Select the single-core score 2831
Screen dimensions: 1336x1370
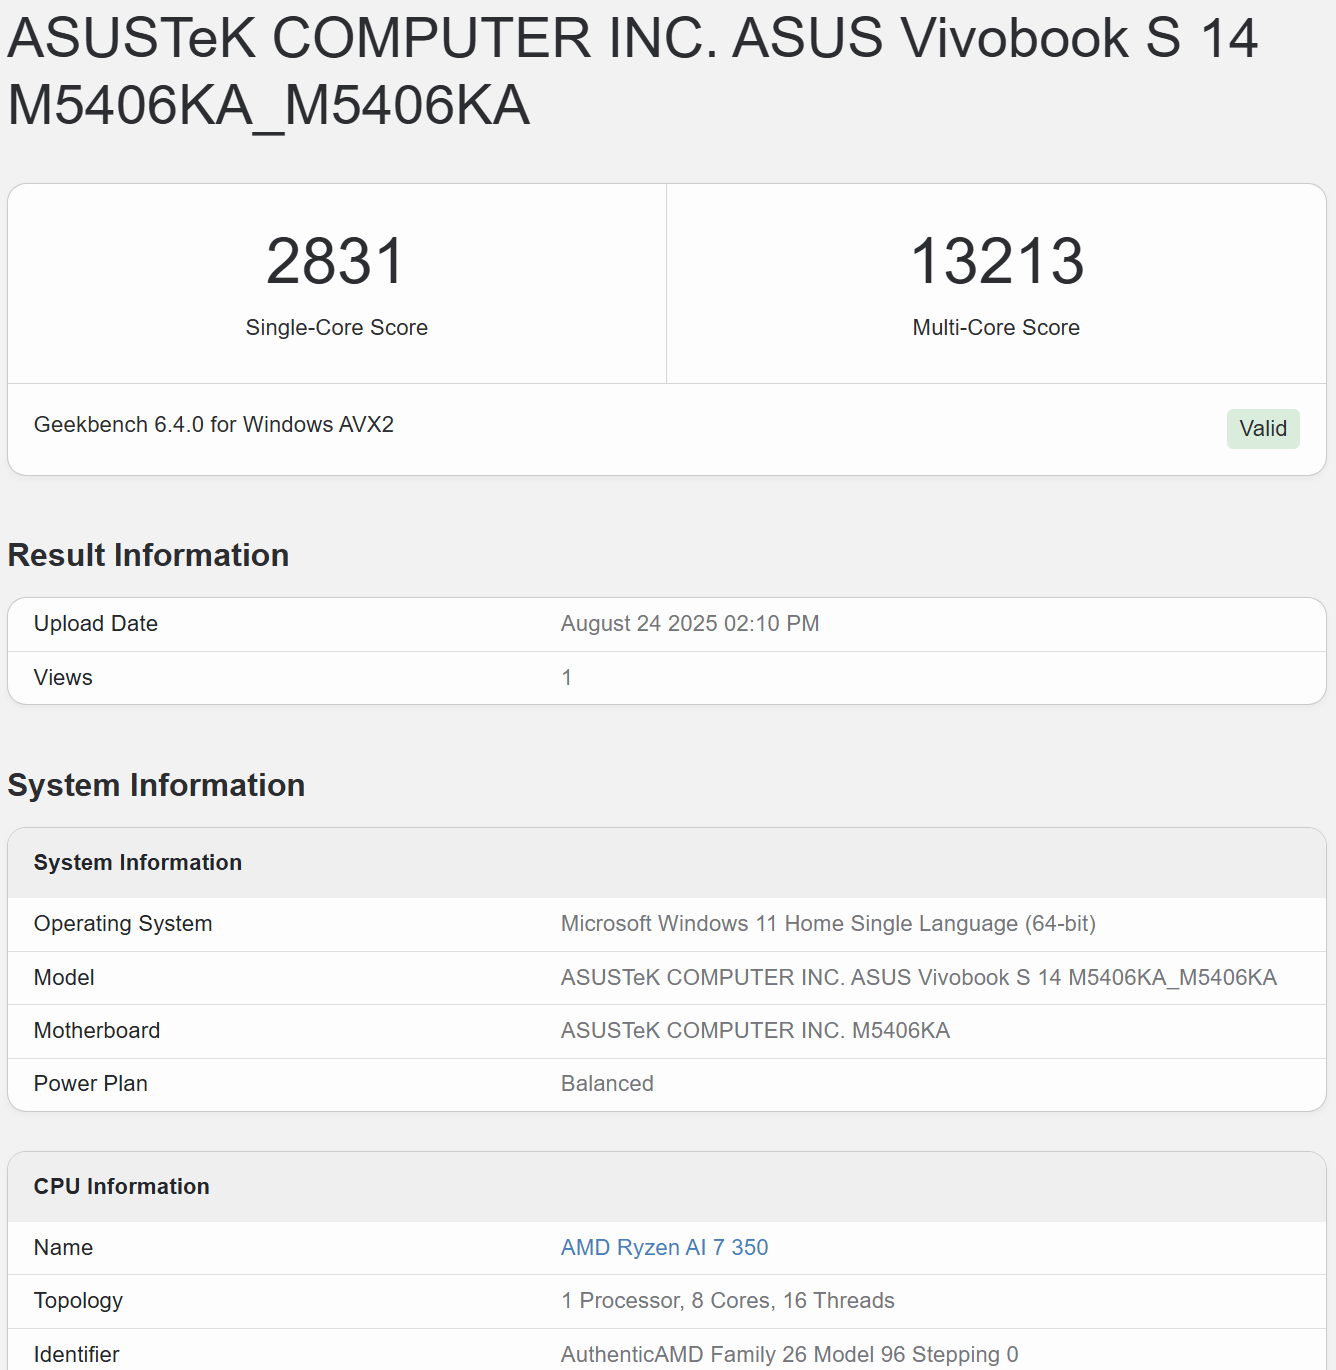pos(336,261)
